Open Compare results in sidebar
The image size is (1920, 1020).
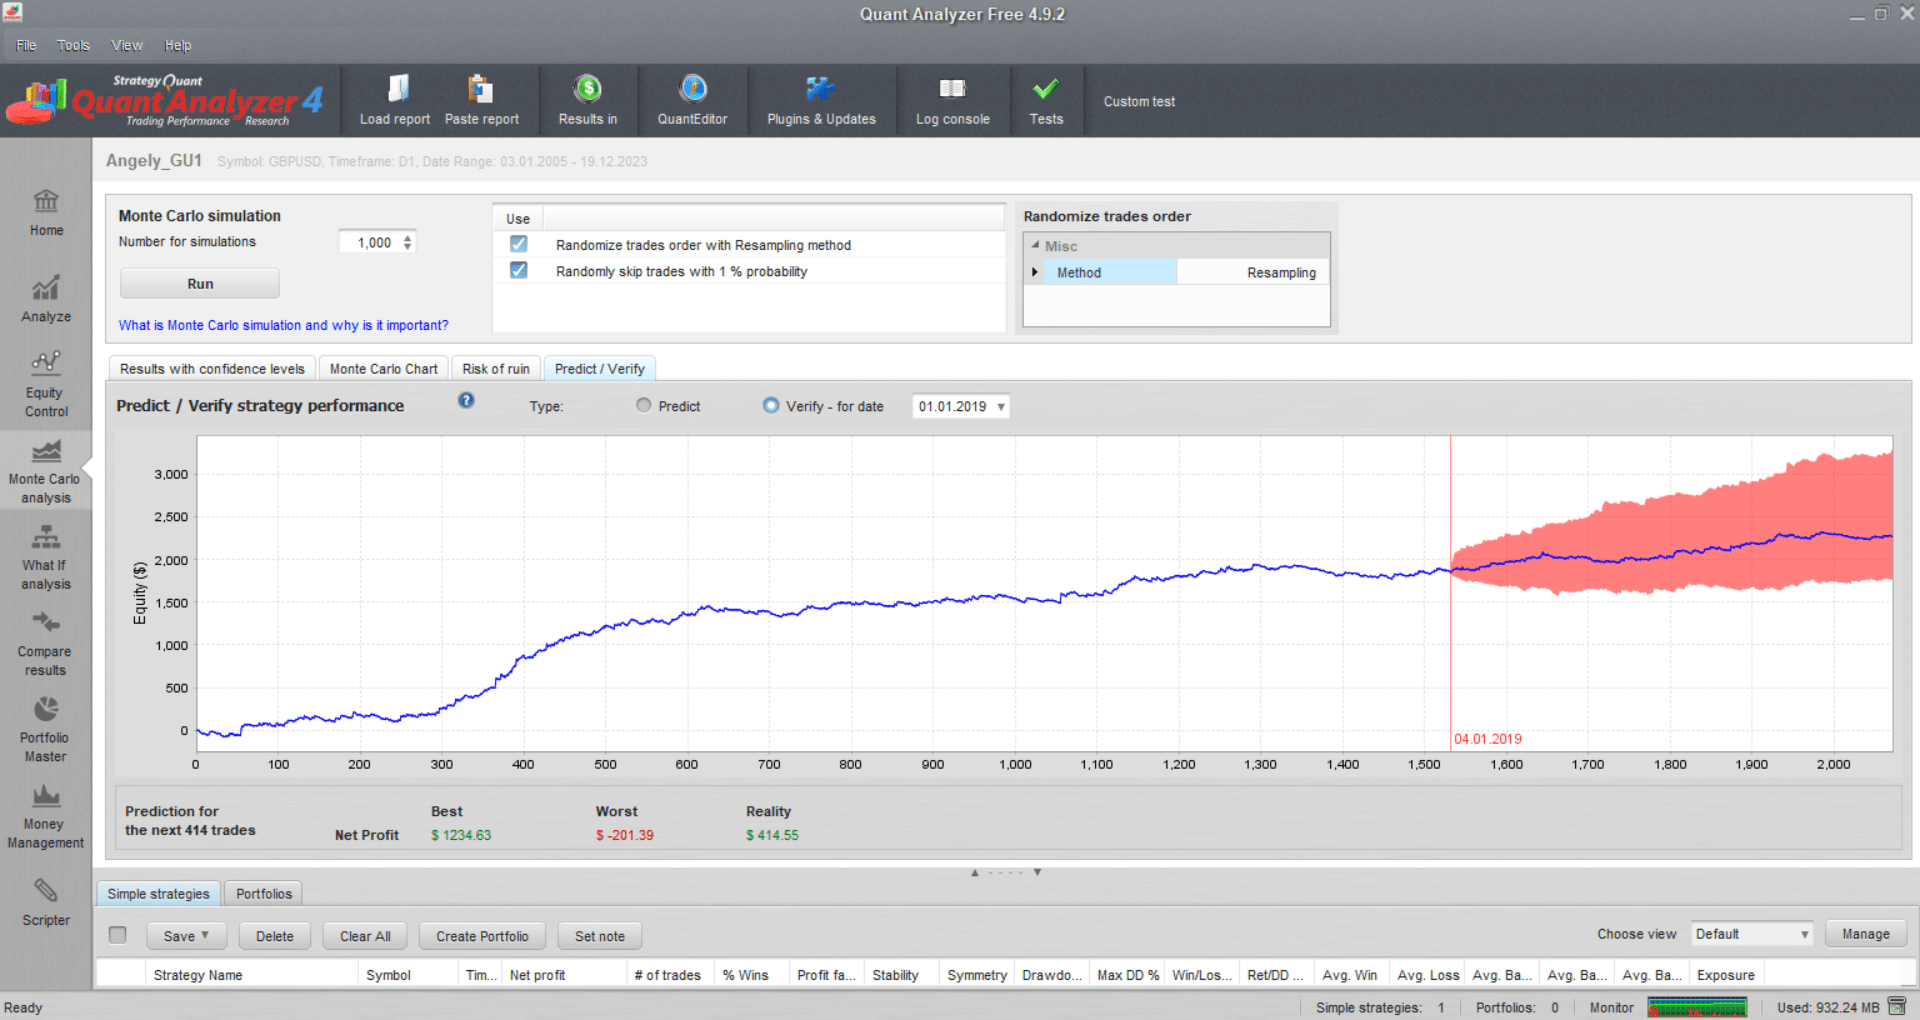pos(46,644)
